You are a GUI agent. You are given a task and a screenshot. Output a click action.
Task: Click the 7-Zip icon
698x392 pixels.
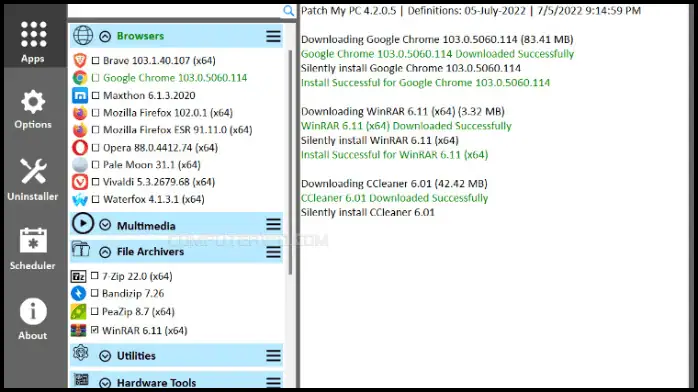(x=79, y=277)
